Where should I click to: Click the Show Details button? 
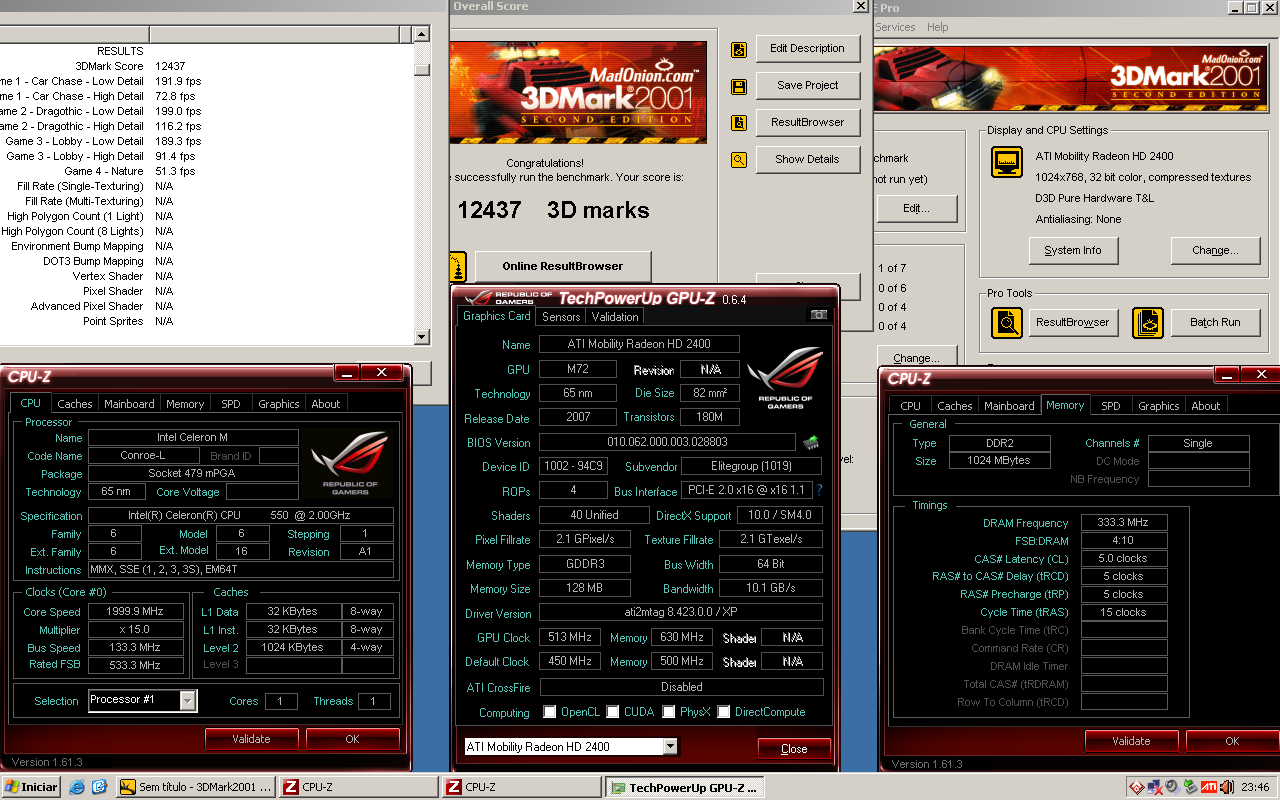807,159
